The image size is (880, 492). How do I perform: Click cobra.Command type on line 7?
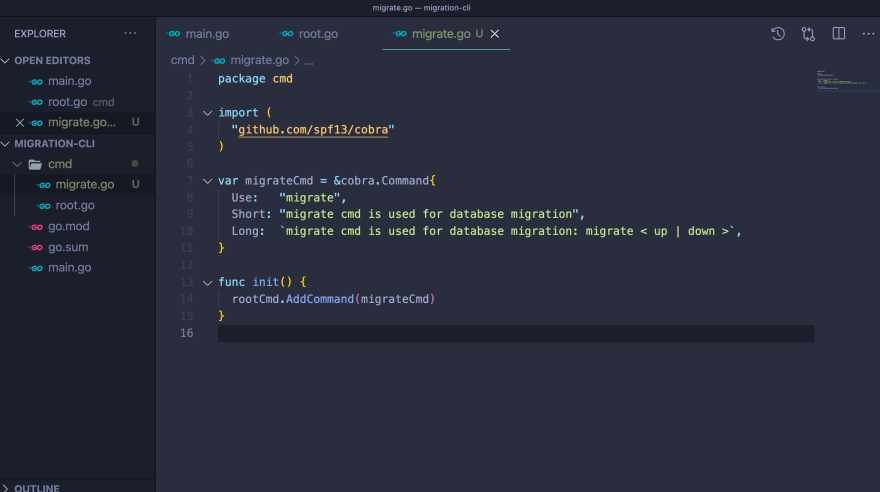(x=384, y=181)
